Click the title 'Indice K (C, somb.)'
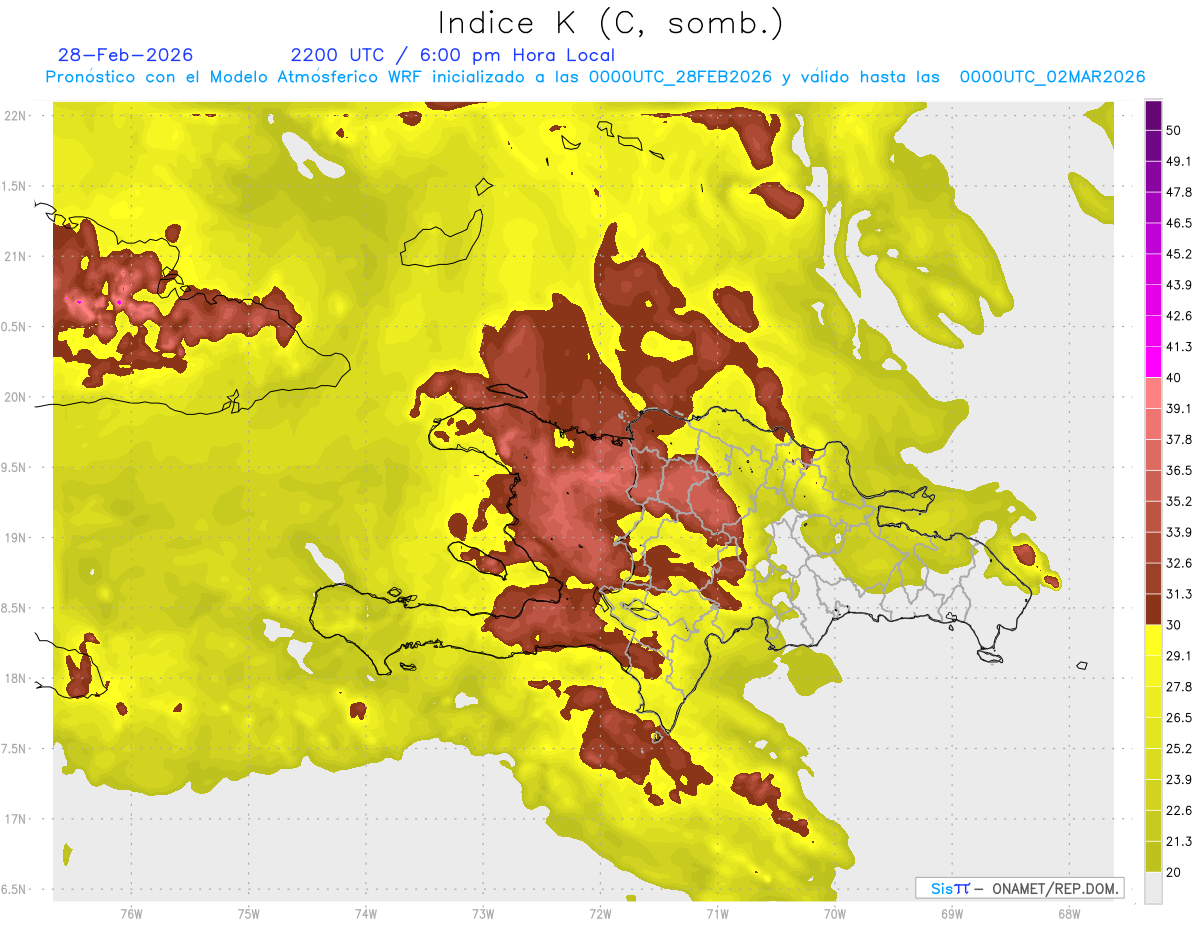The image size is (1200, 927). tap(611, 23)
